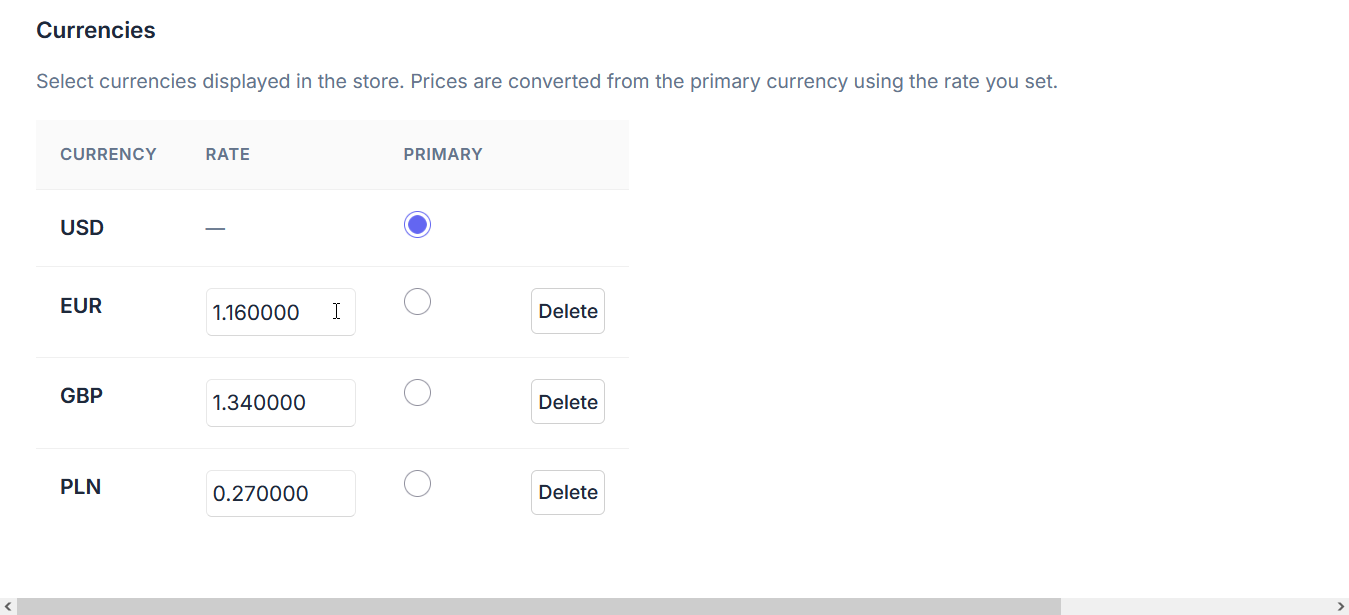Click the Currencies section heading

pos(96,30)
